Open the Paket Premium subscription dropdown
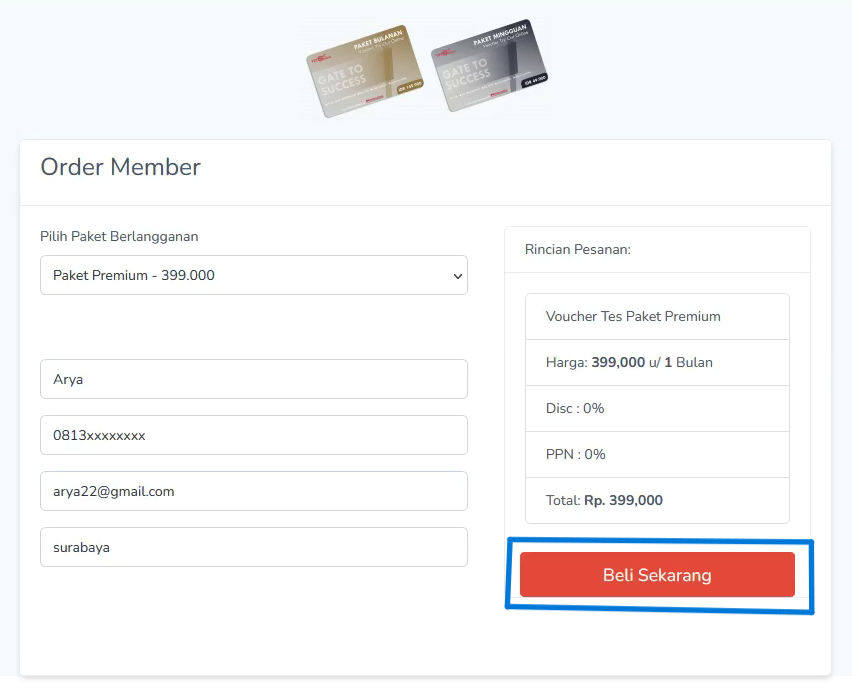 tap(253, 275)
